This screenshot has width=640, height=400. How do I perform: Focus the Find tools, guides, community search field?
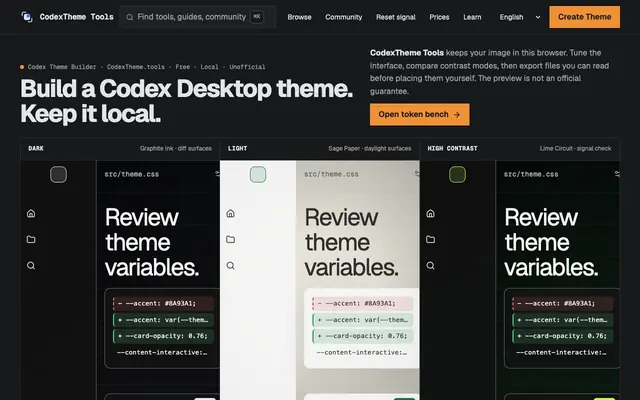[x=198, y=17]
